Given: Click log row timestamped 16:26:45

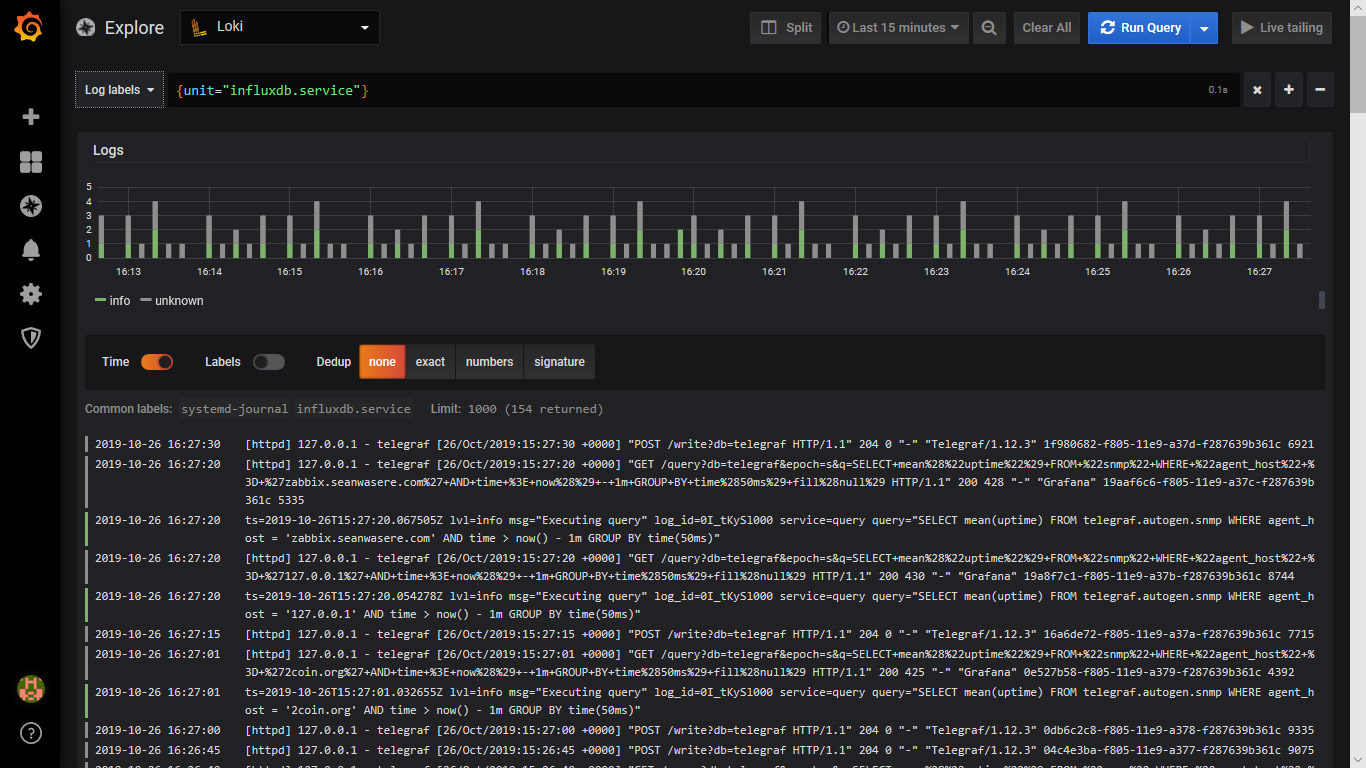Looking at the screenshot, I should [700, 750].
